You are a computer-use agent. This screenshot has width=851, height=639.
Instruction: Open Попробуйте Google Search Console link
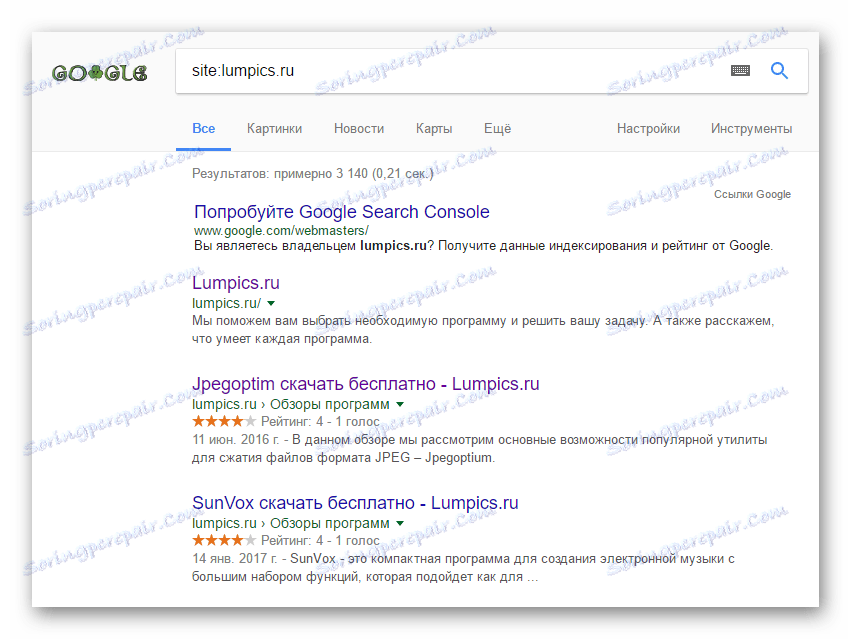click(x=341, y=212)
